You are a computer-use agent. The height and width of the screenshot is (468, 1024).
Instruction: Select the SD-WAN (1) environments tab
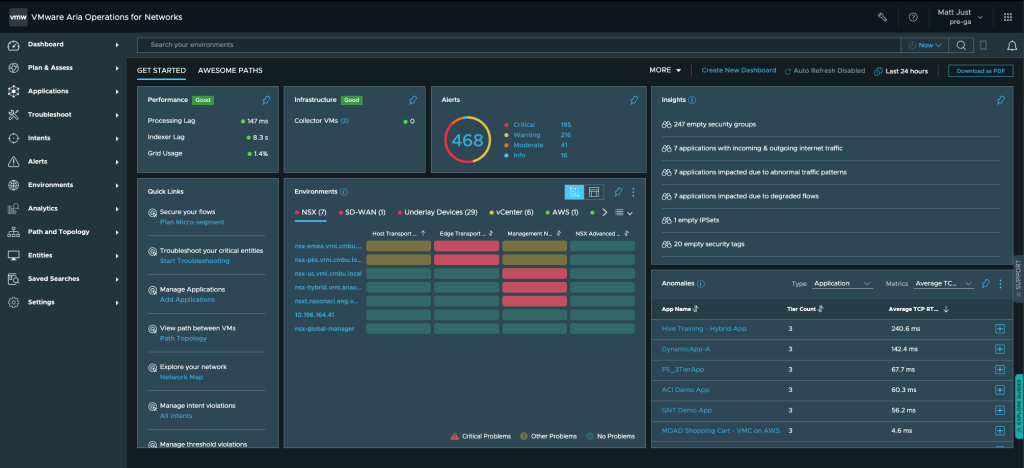click(360, 212)
